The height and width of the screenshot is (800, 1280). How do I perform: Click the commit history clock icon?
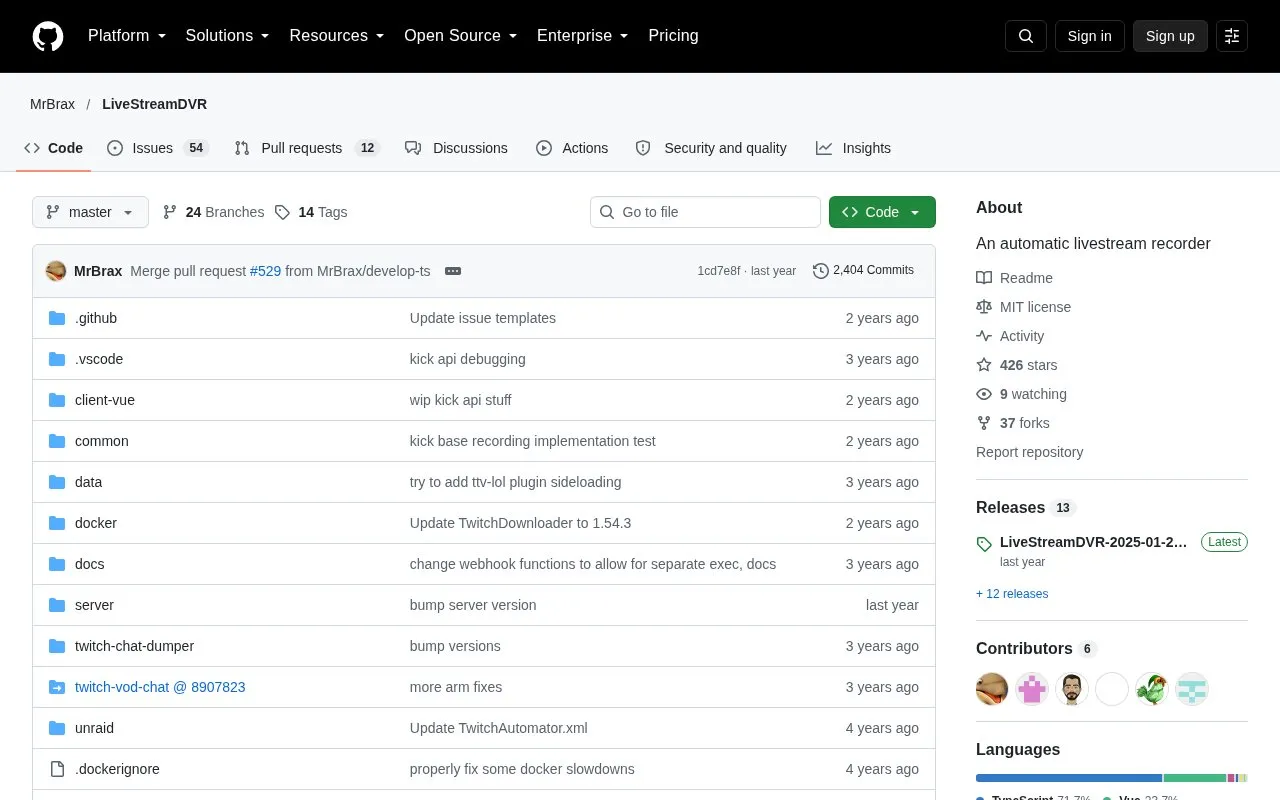[821, 271]
